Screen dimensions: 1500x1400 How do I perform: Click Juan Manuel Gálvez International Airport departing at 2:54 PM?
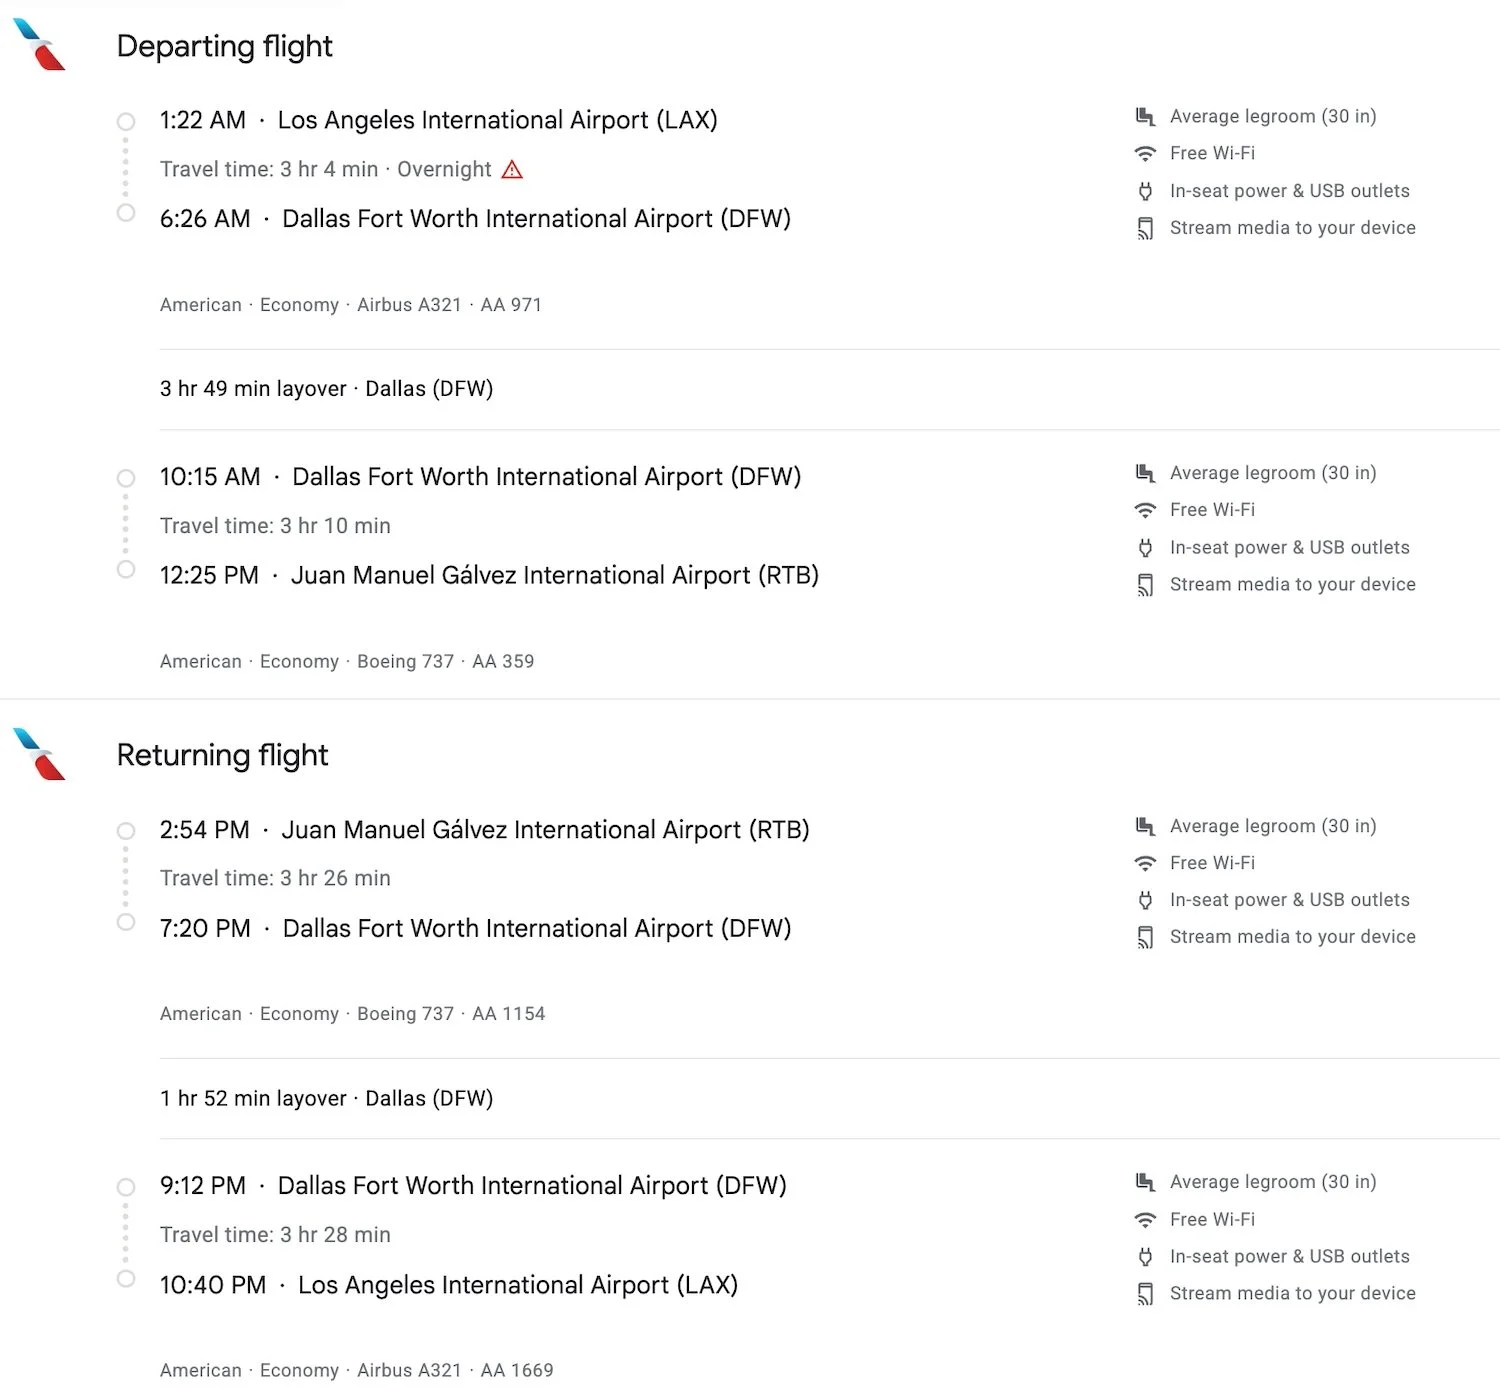[545, 830]
